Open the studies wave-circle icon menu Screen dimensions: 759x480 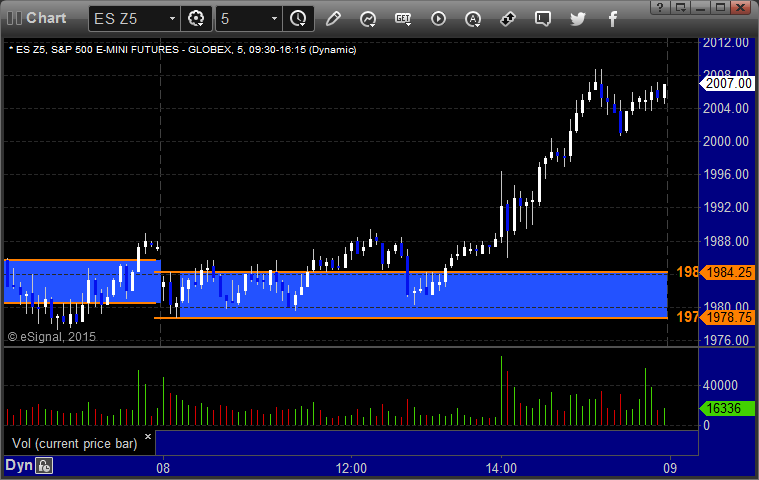click(x=368, y=19)
